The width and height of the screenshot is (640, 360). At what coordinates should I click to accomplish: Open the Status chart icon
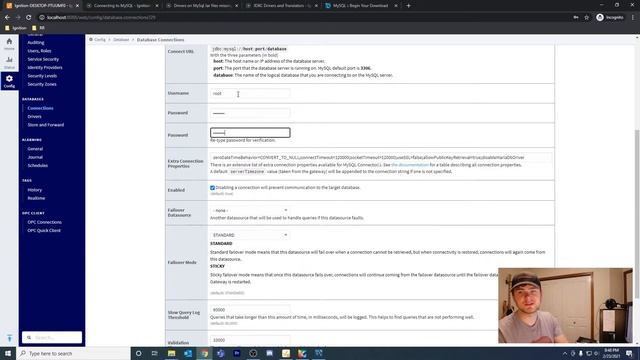[9, 62]
